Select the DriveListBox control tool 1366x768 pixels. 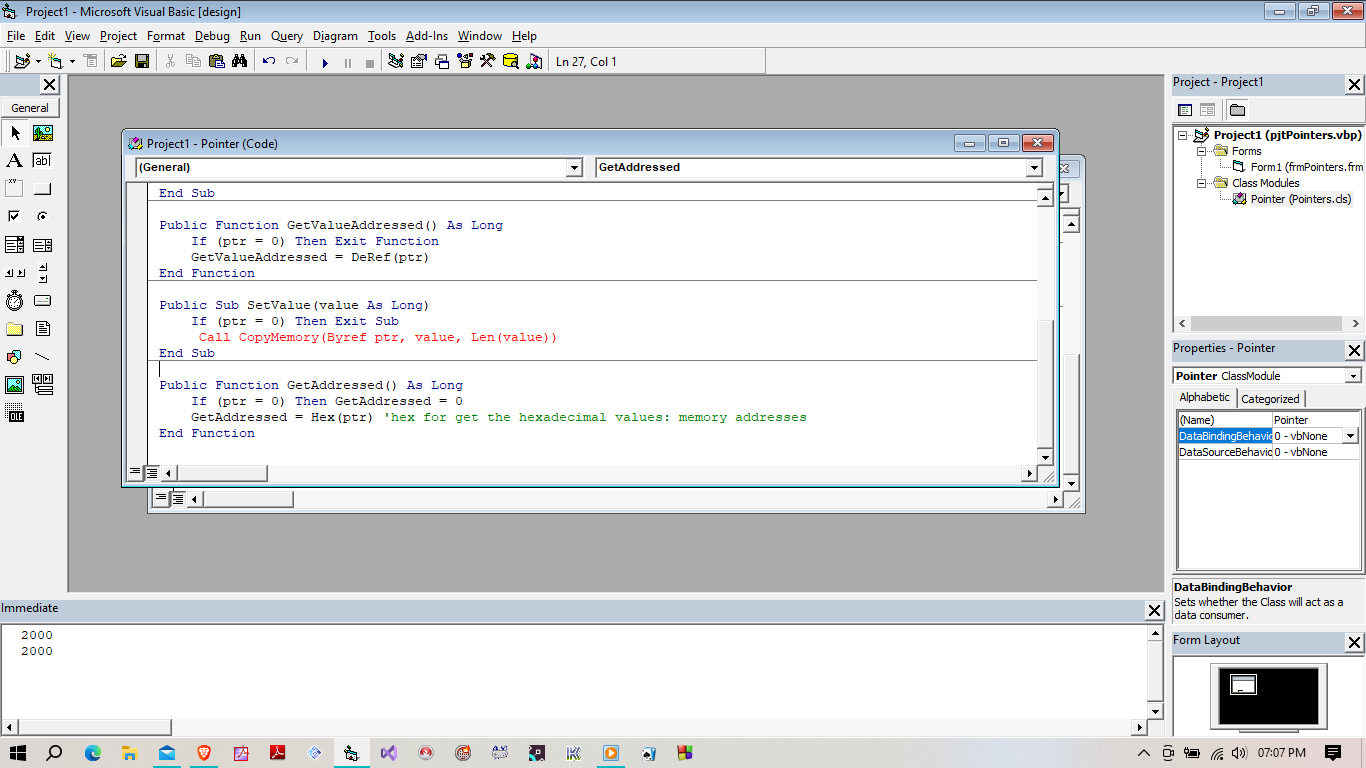[43, 301]
